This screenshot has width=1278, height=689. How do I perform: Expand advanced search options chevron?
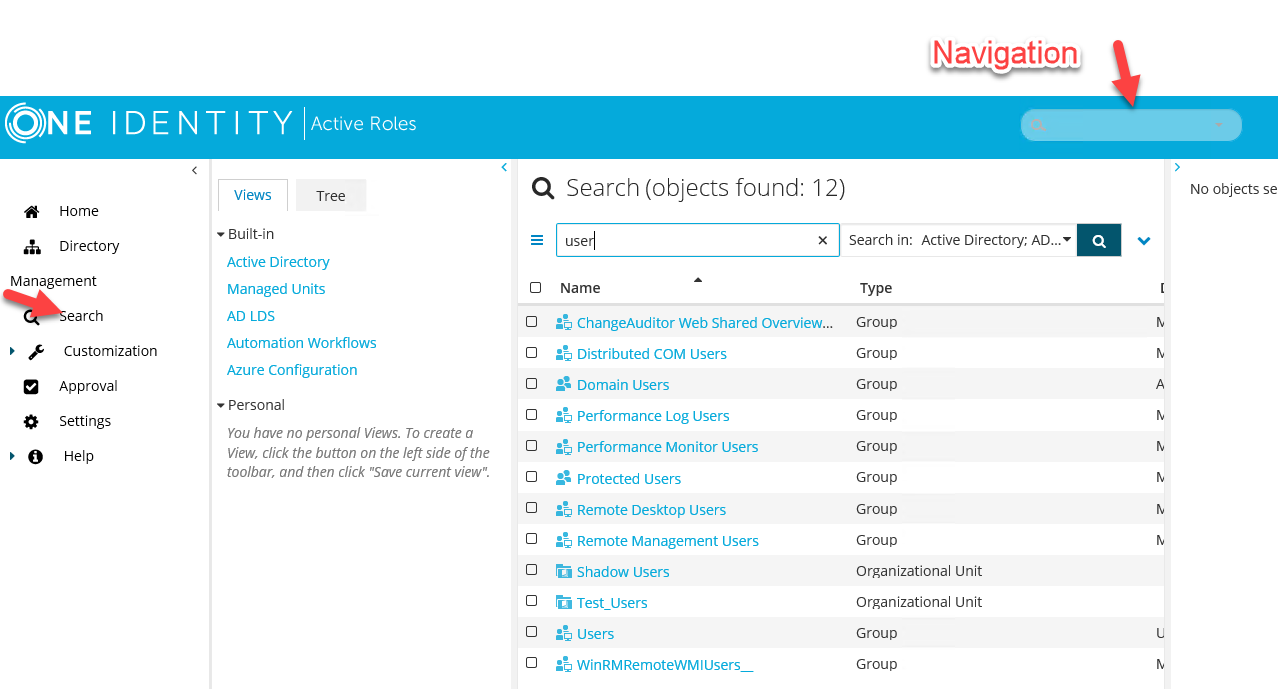tap(1144, 241)
